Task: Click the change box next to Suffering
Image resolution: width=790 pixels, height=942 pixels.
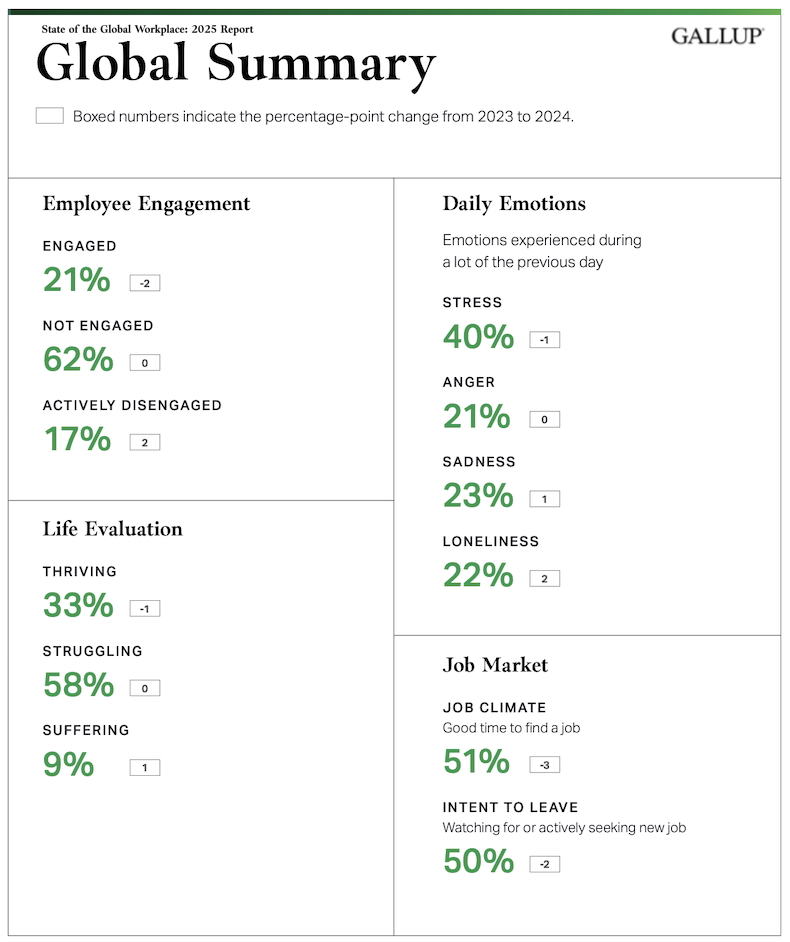Action: (145, 768)
